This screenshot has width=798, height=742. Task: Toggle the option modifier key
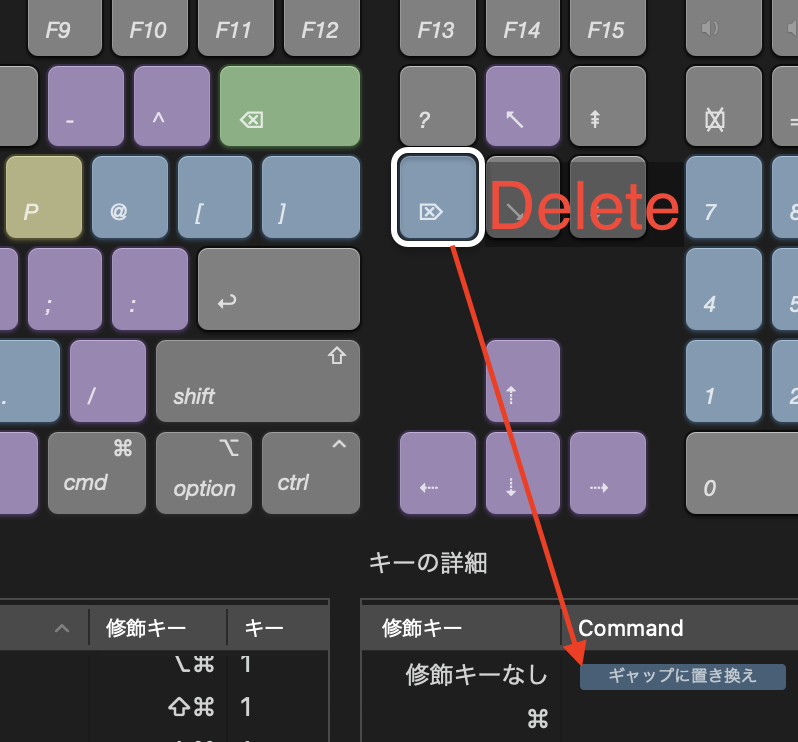pyautogui.click(x=204, y=473)
